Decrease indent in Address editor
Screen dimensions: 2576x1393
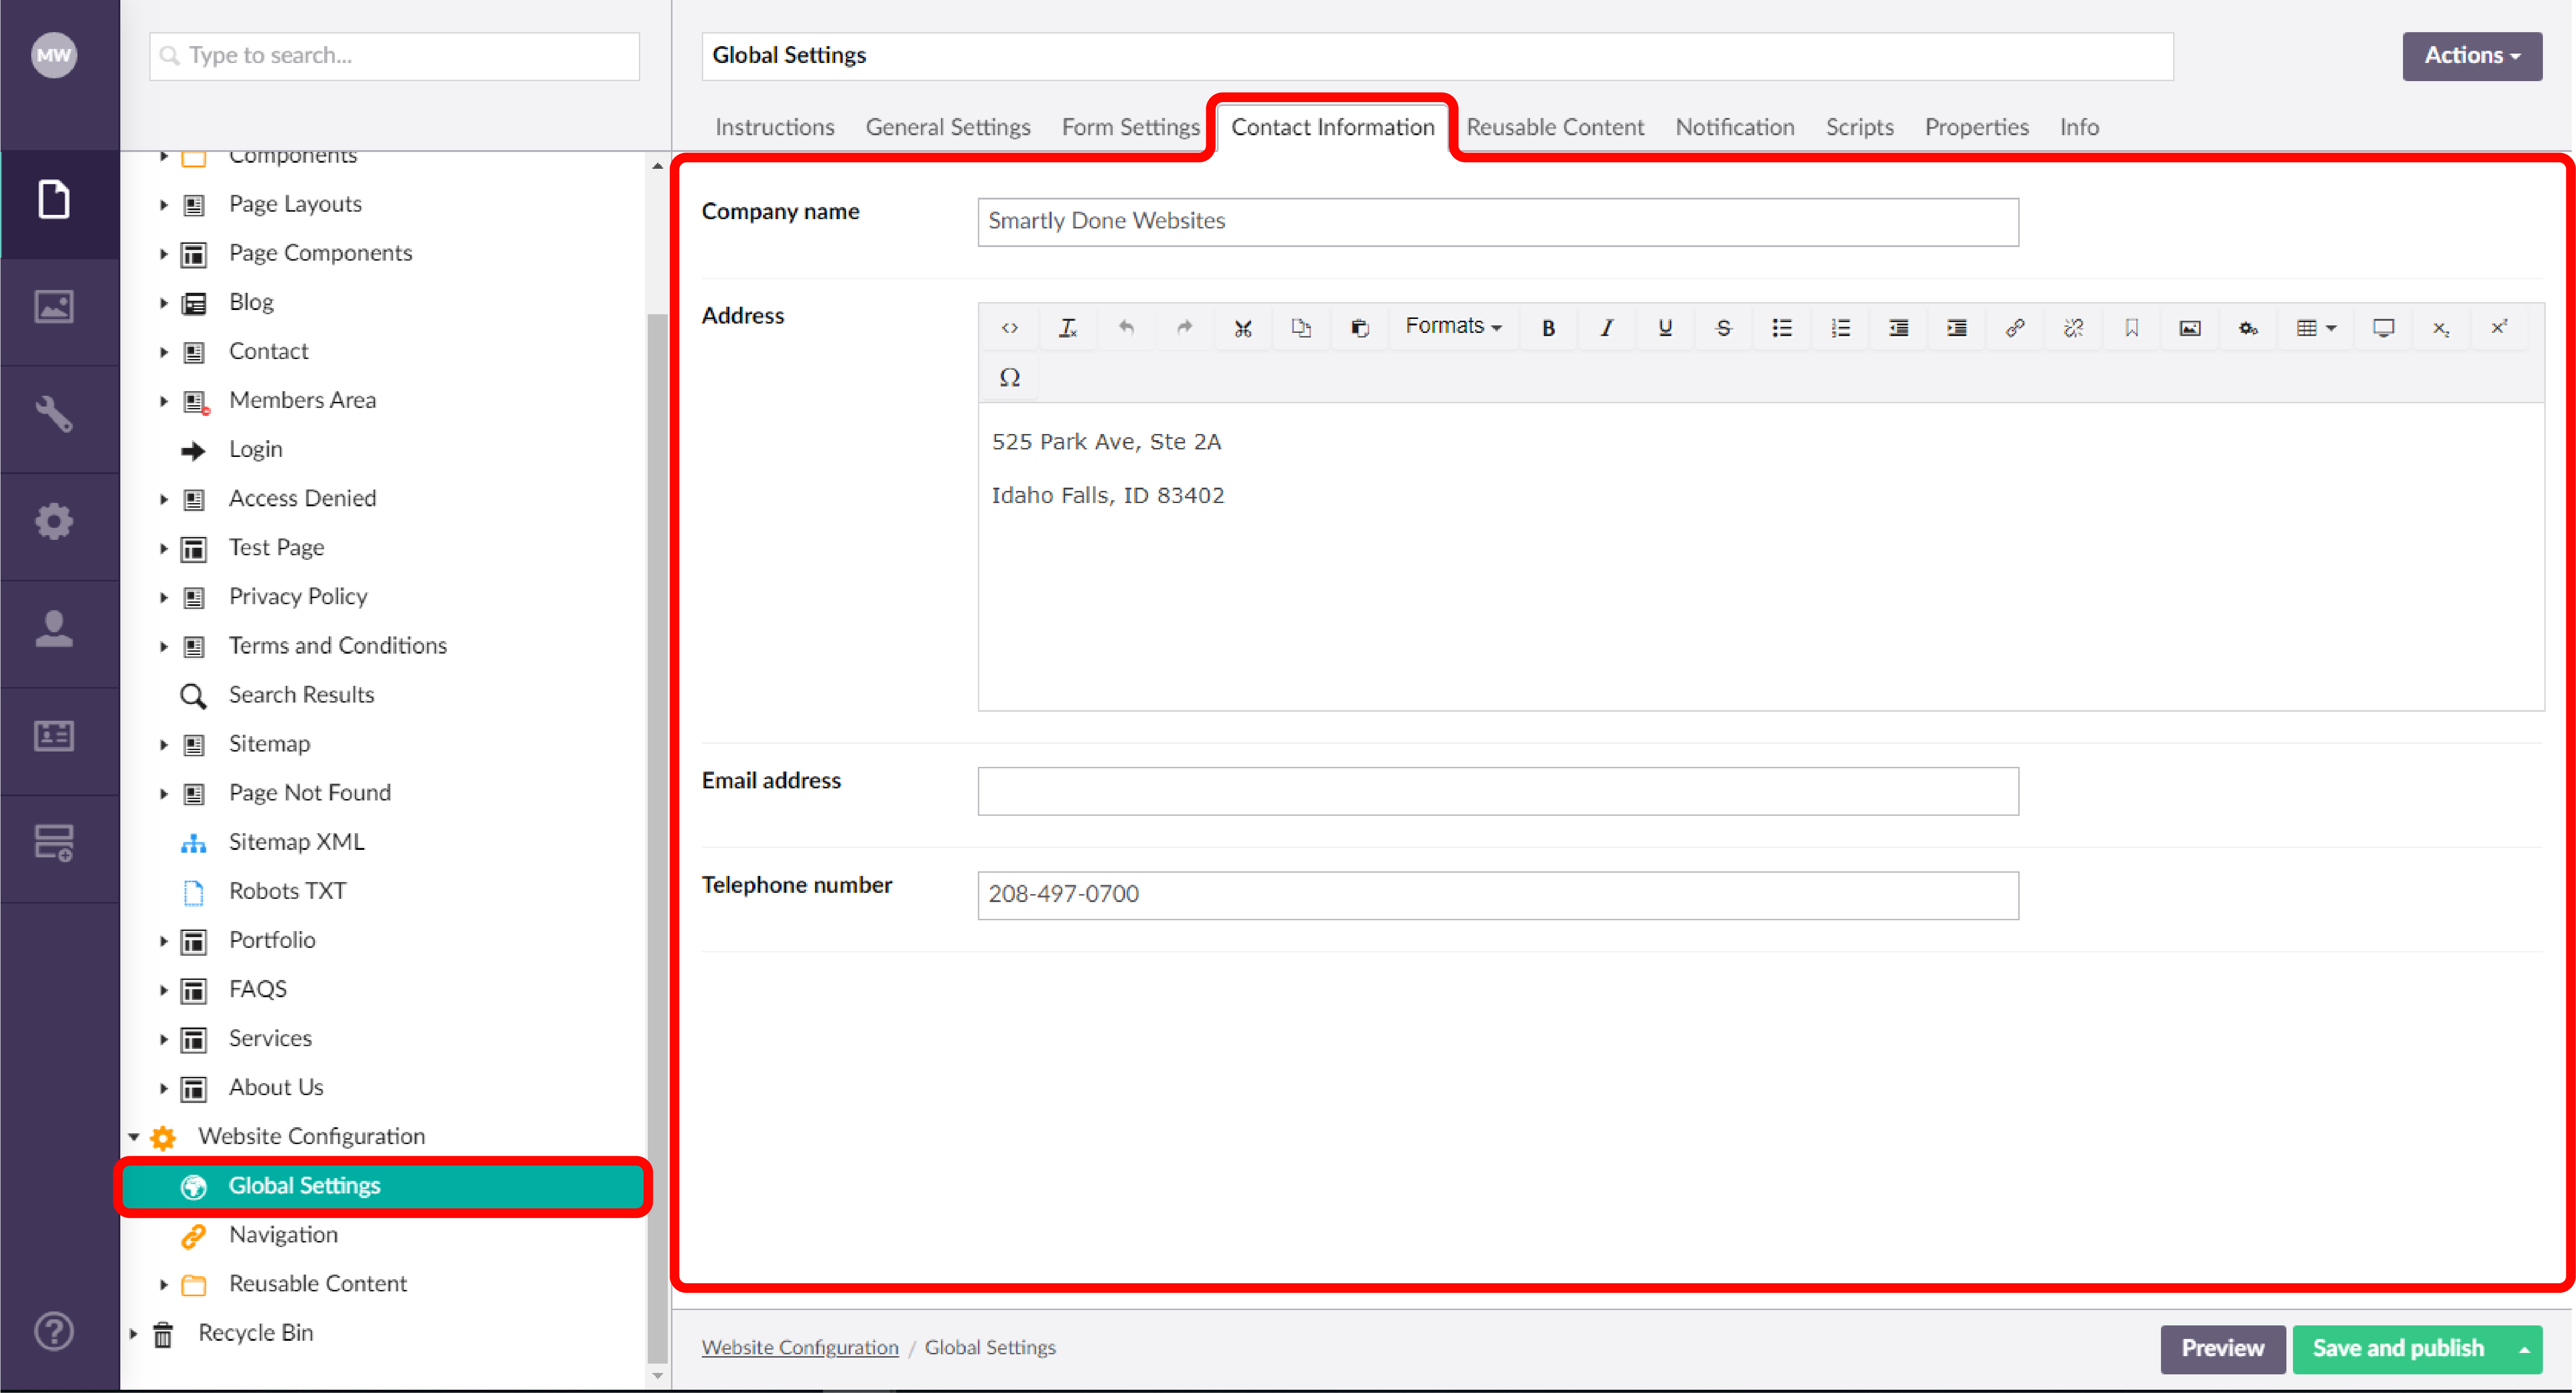click(1898, 328)
